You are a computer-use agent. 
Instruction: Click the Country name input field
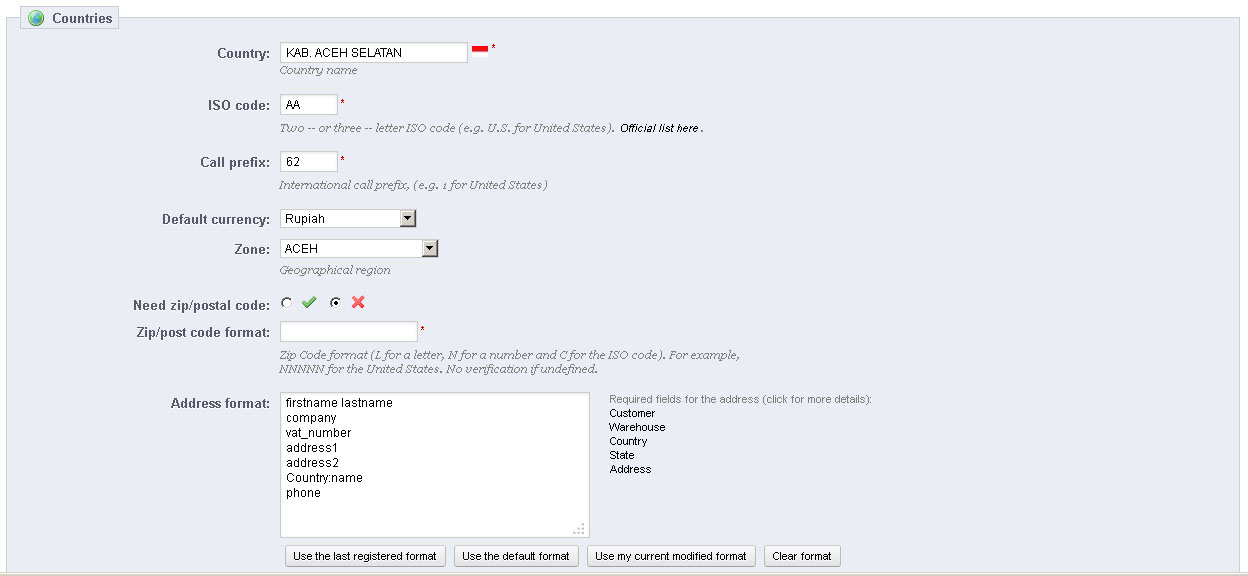(x=374, y=52)
